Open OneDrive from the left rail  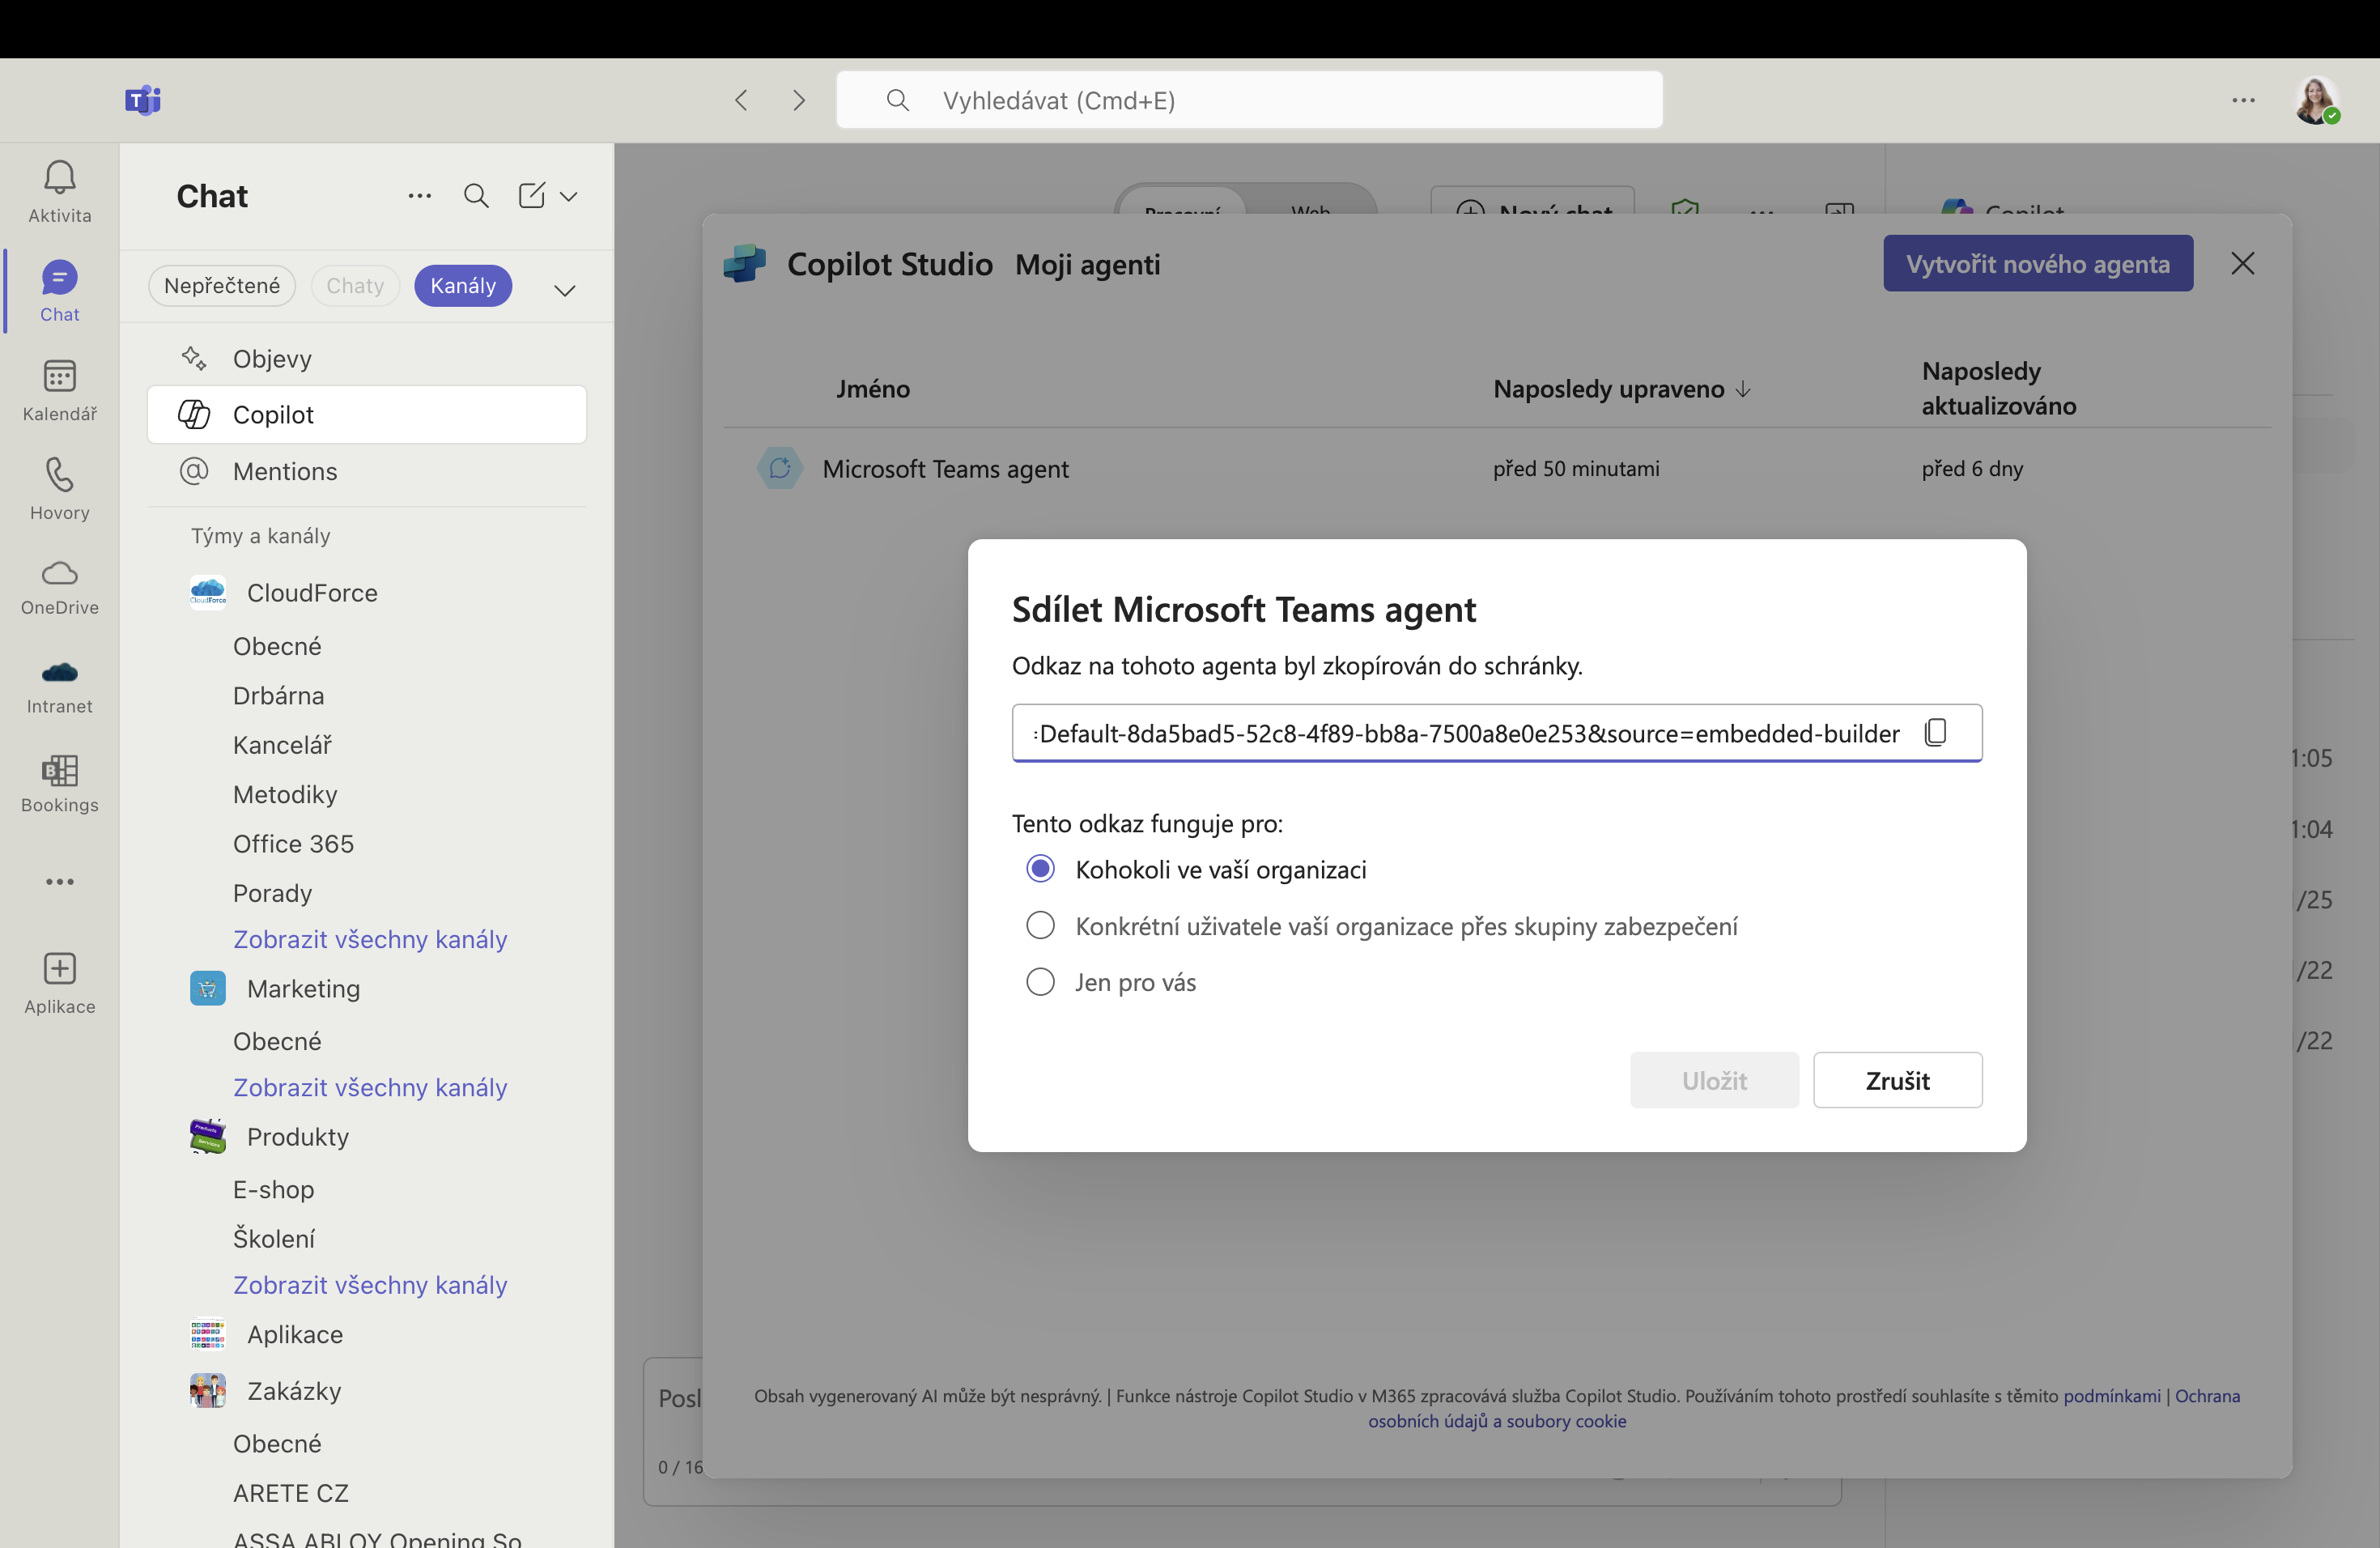[59, 587]
